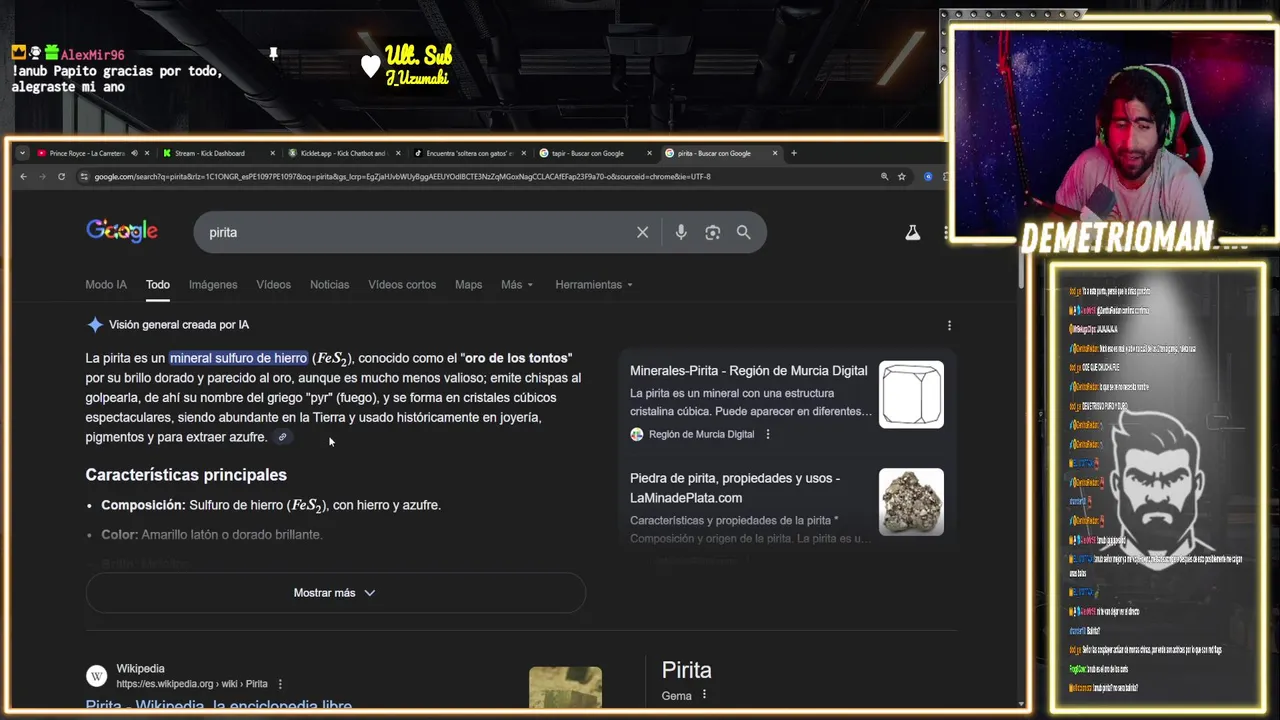Open Pirita Gema panel options menu

(704, 695)
